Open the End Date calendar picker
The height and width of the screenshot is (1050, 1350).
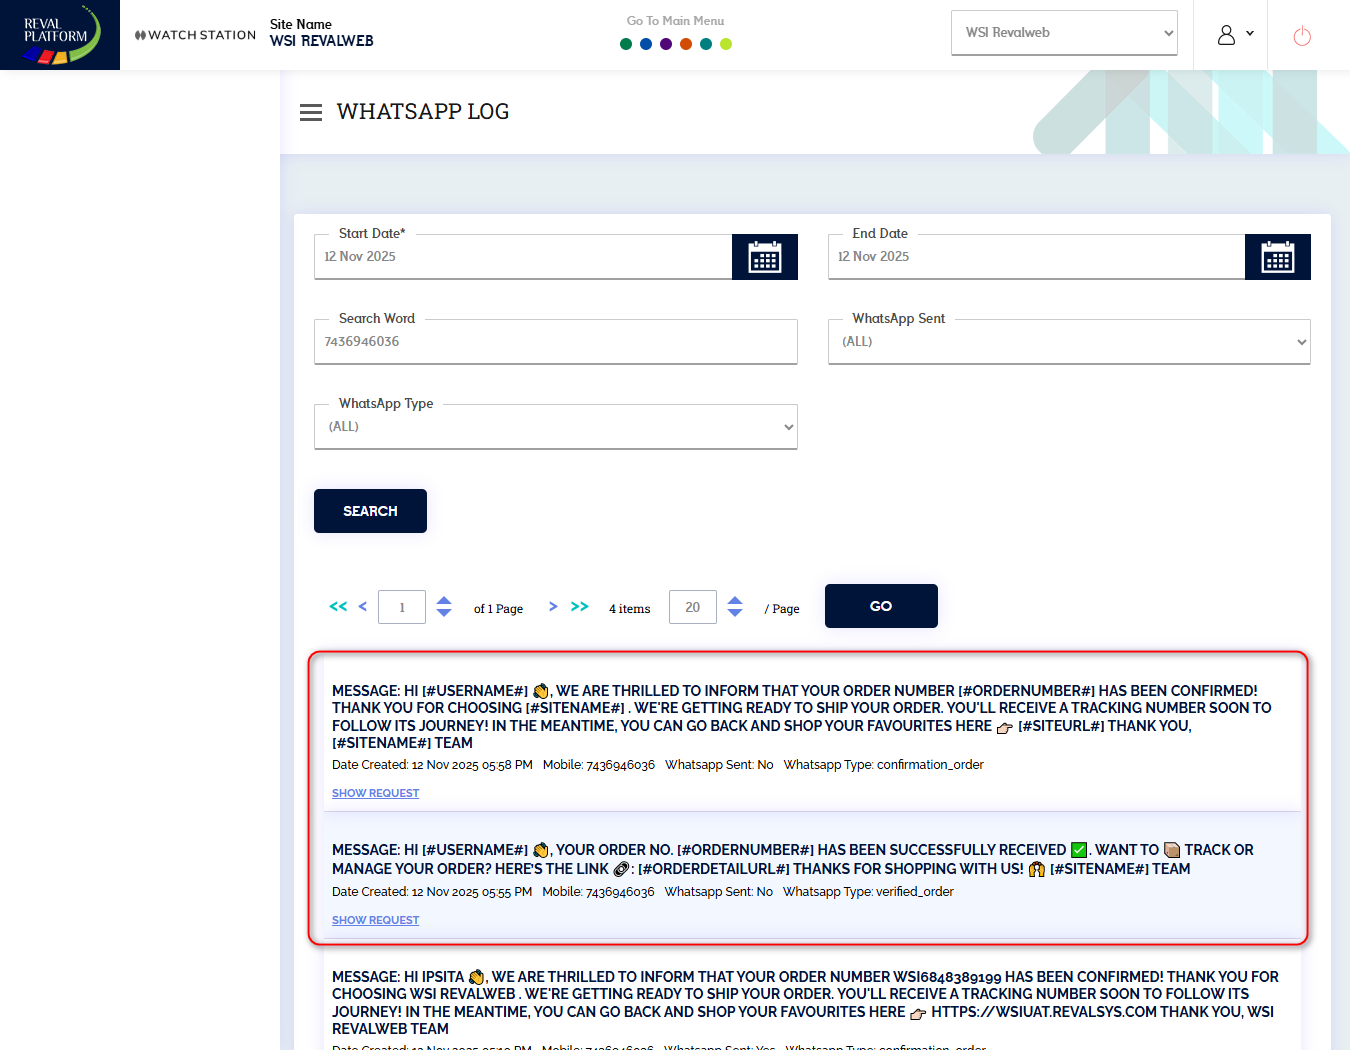click(1277, 257)
